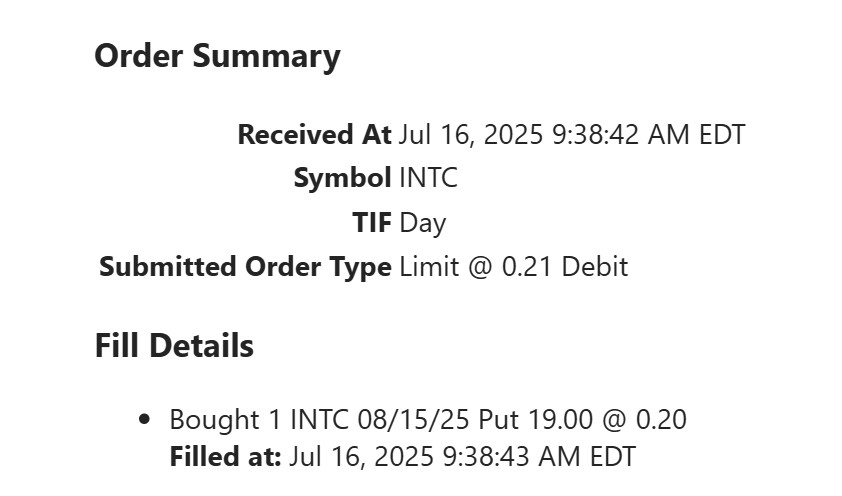Click the Filled at label

point(225,457)
